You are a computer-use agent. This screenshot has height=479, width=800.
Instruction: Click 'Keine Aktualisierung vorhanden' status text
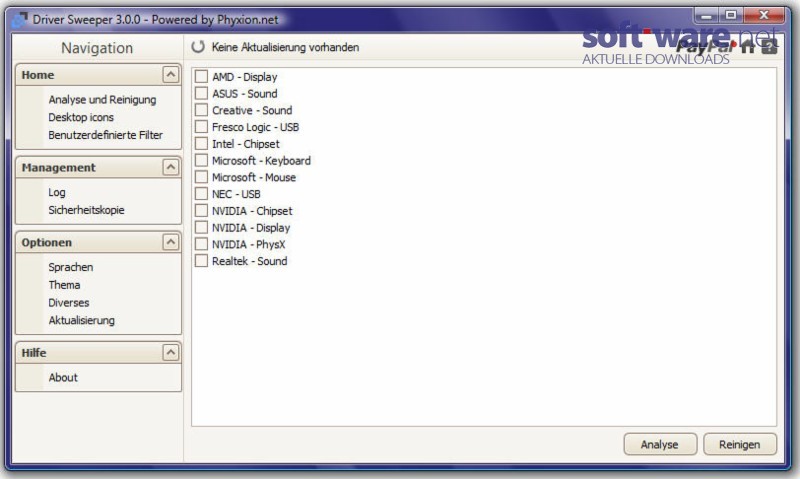point(285,47)
